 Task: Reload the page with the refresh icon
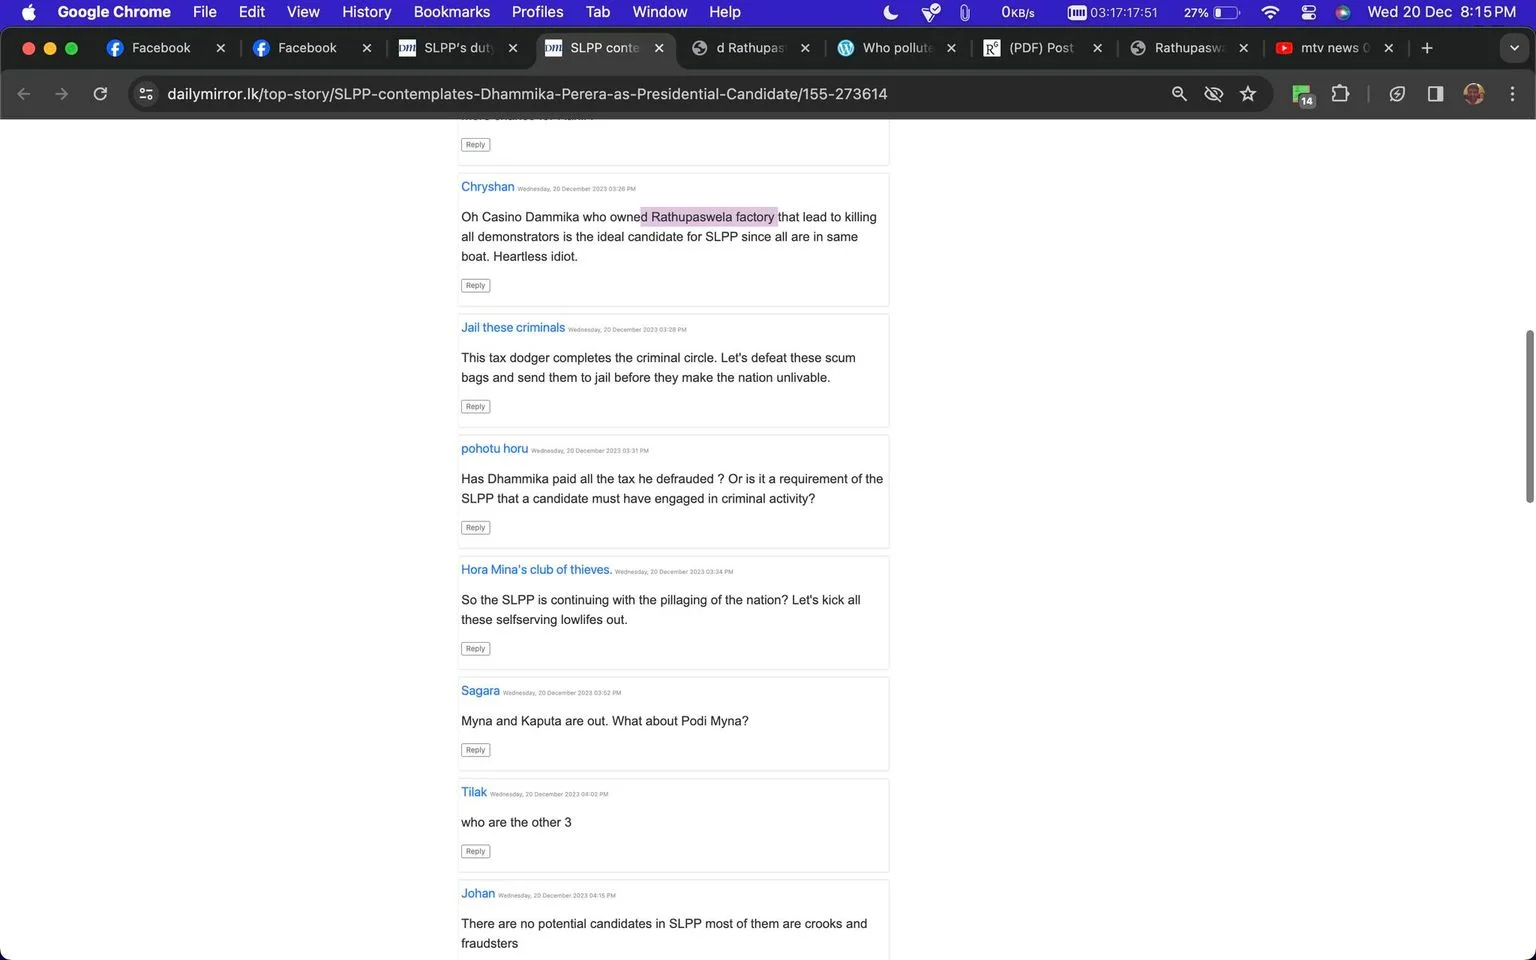[x=100, y=94]
